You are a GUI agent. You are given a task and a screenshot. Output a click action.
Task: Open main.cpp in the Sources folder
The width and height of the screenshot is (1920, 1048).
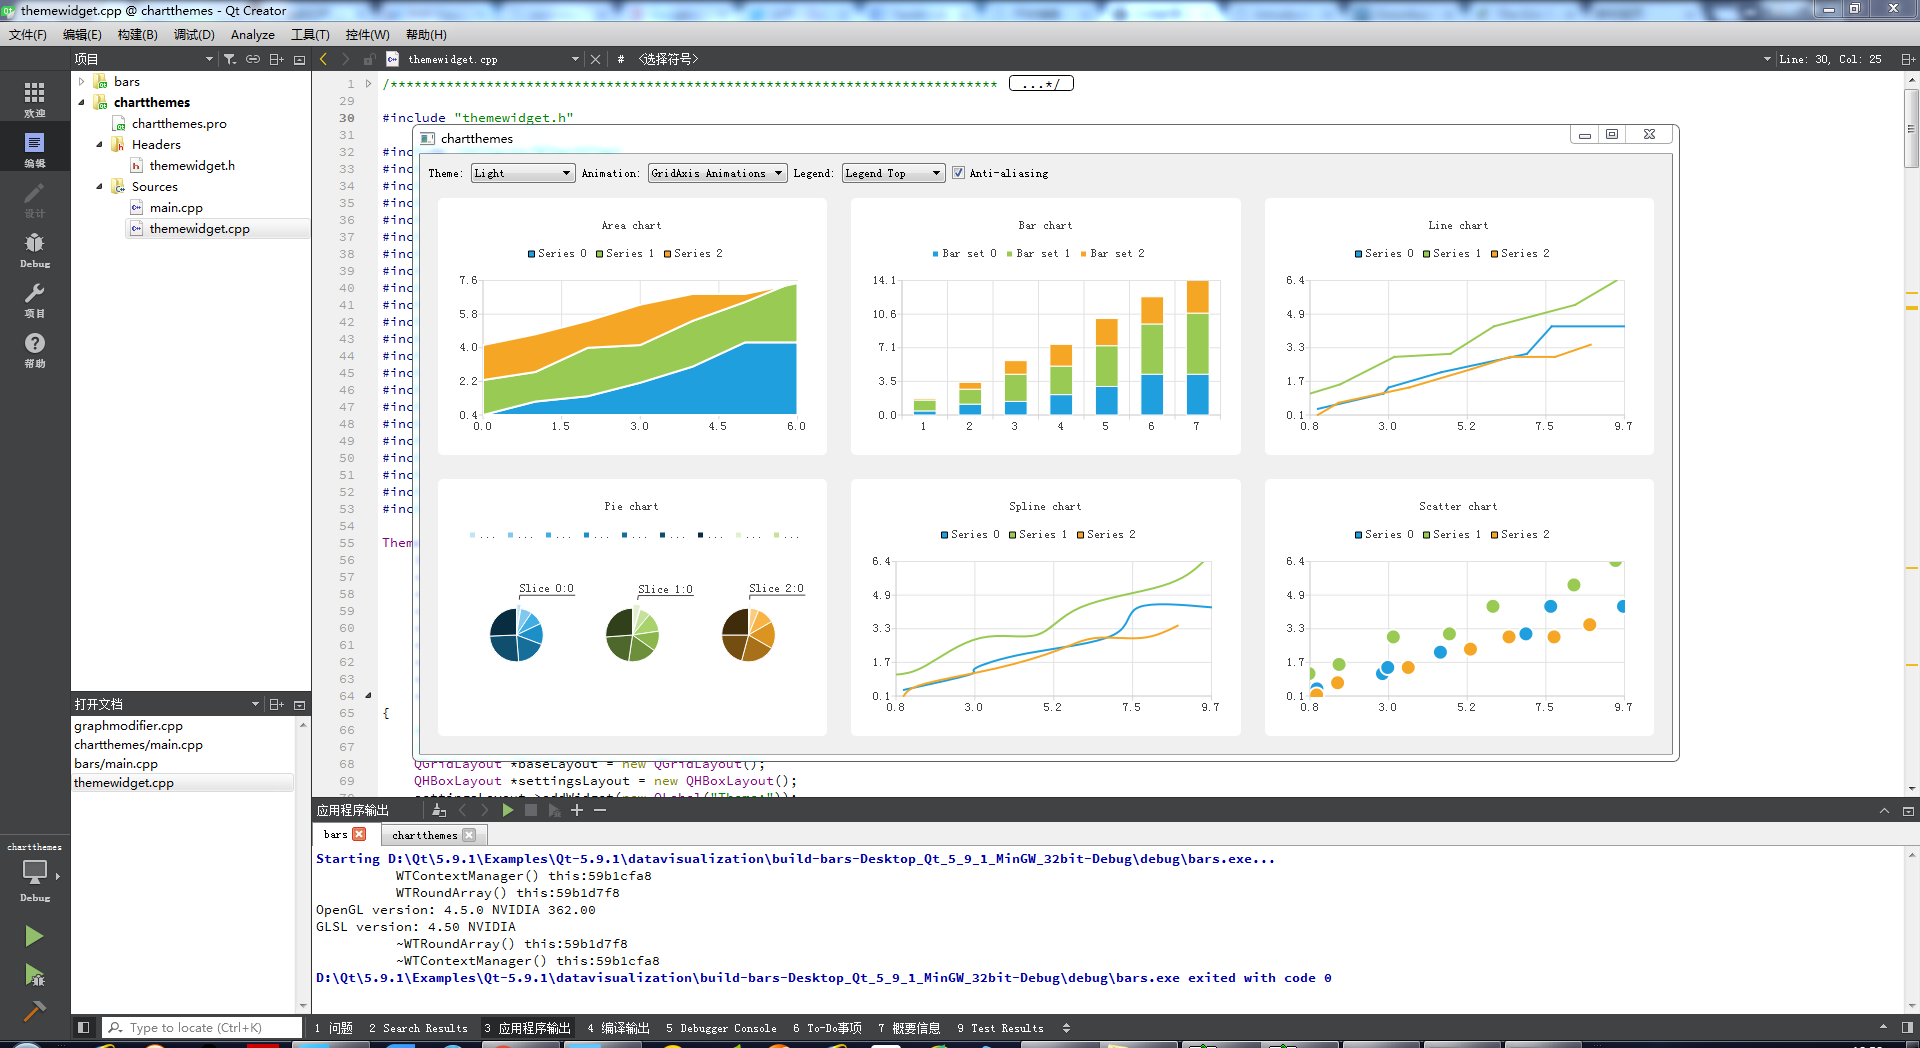pyautogui.click(x=176, y=208)
